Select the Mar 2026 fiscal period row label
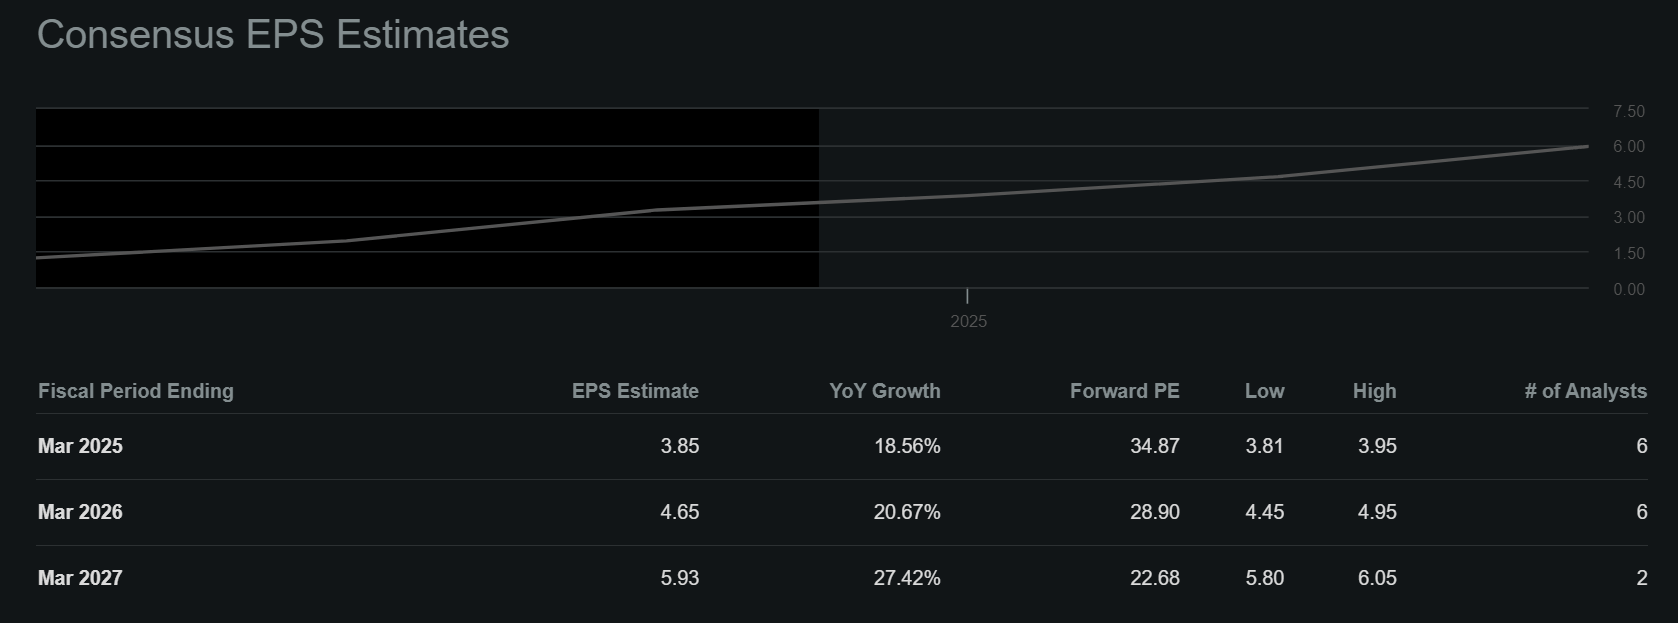This screenshot has height=623, width=1678. [80, 512]
